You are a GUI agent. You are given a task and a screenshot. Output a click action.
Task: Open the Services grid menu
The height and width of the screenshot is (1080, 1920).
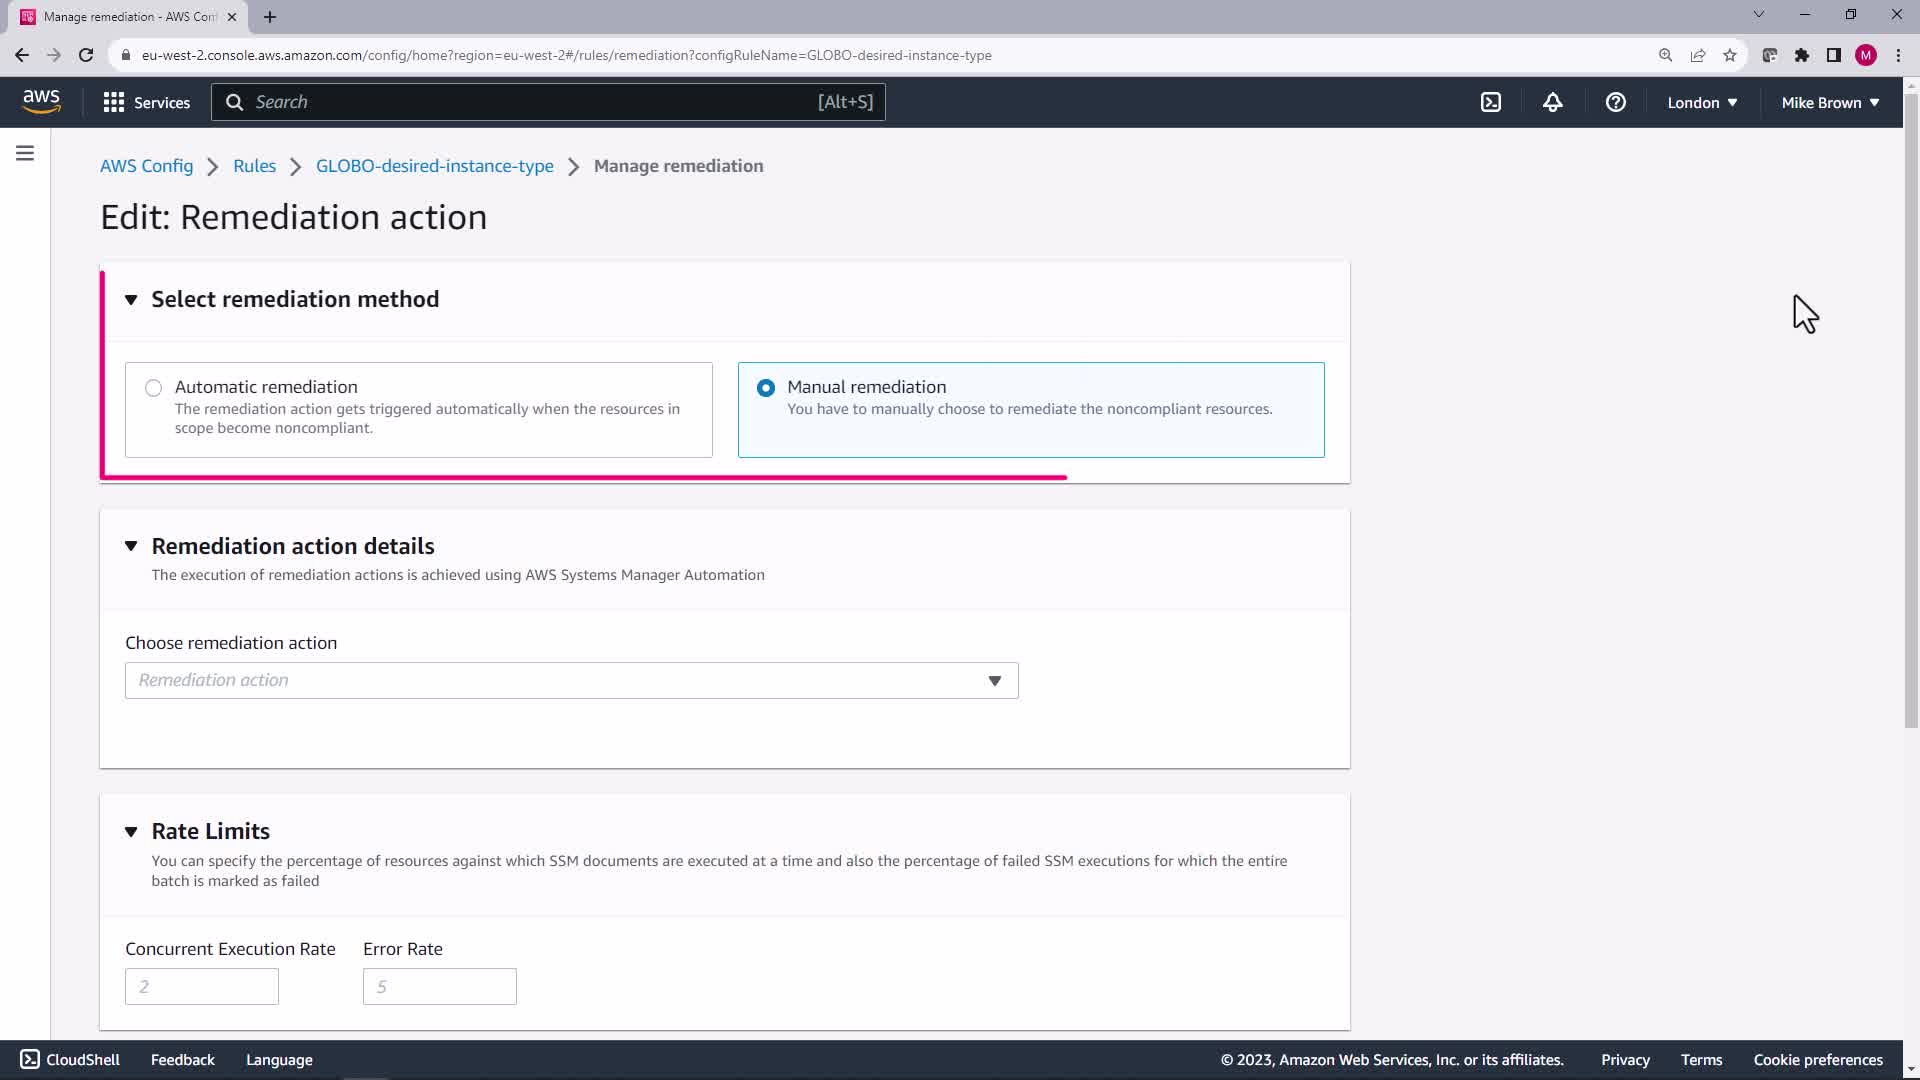click(x=146, y=102)
